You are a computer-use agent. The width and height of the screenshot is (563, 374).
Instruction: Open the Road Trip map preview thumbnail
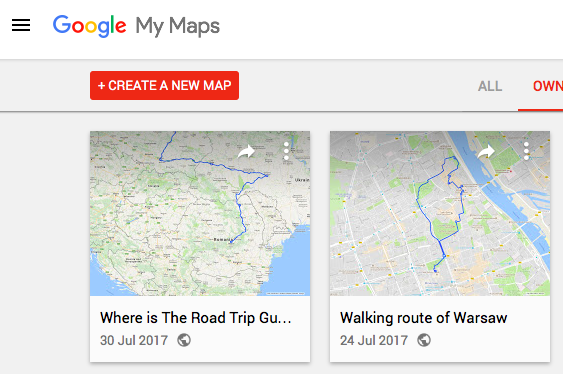[x=200, y=214]
